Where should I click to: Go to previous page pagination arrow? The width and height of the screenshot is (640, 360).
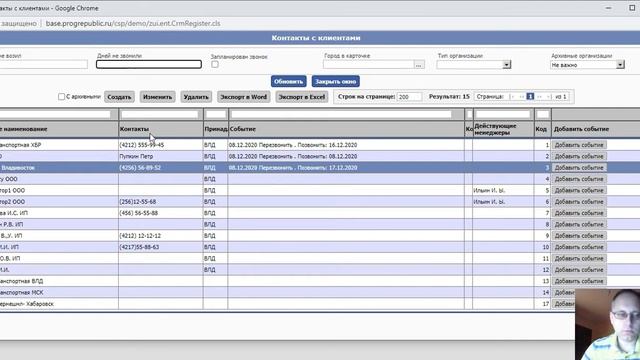pos(521,97)
